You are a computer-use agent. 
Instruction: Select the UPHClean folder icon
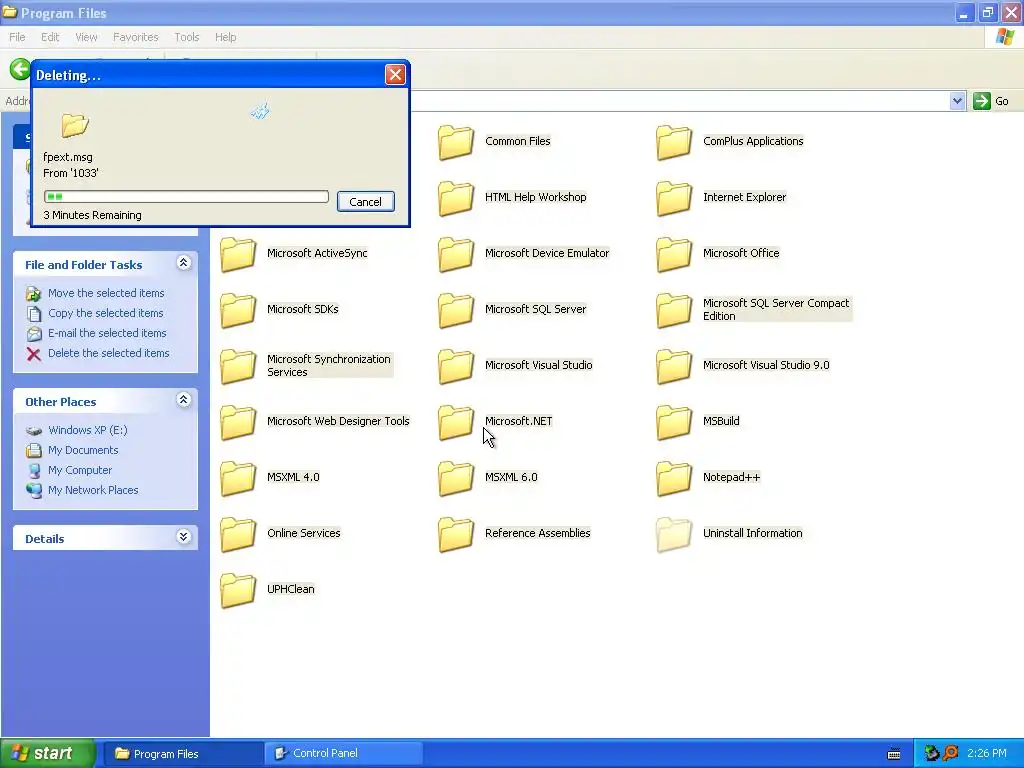pyautogui.click(x=238, y=590)
